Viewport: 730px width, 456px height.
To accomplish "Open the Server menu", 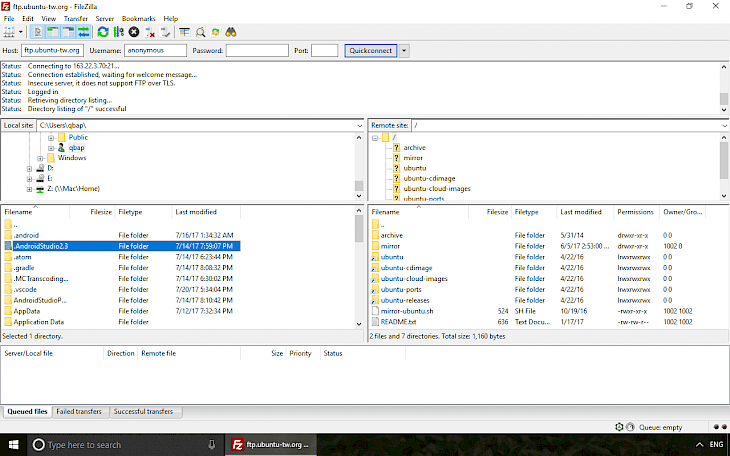I will tap(105, 19).
